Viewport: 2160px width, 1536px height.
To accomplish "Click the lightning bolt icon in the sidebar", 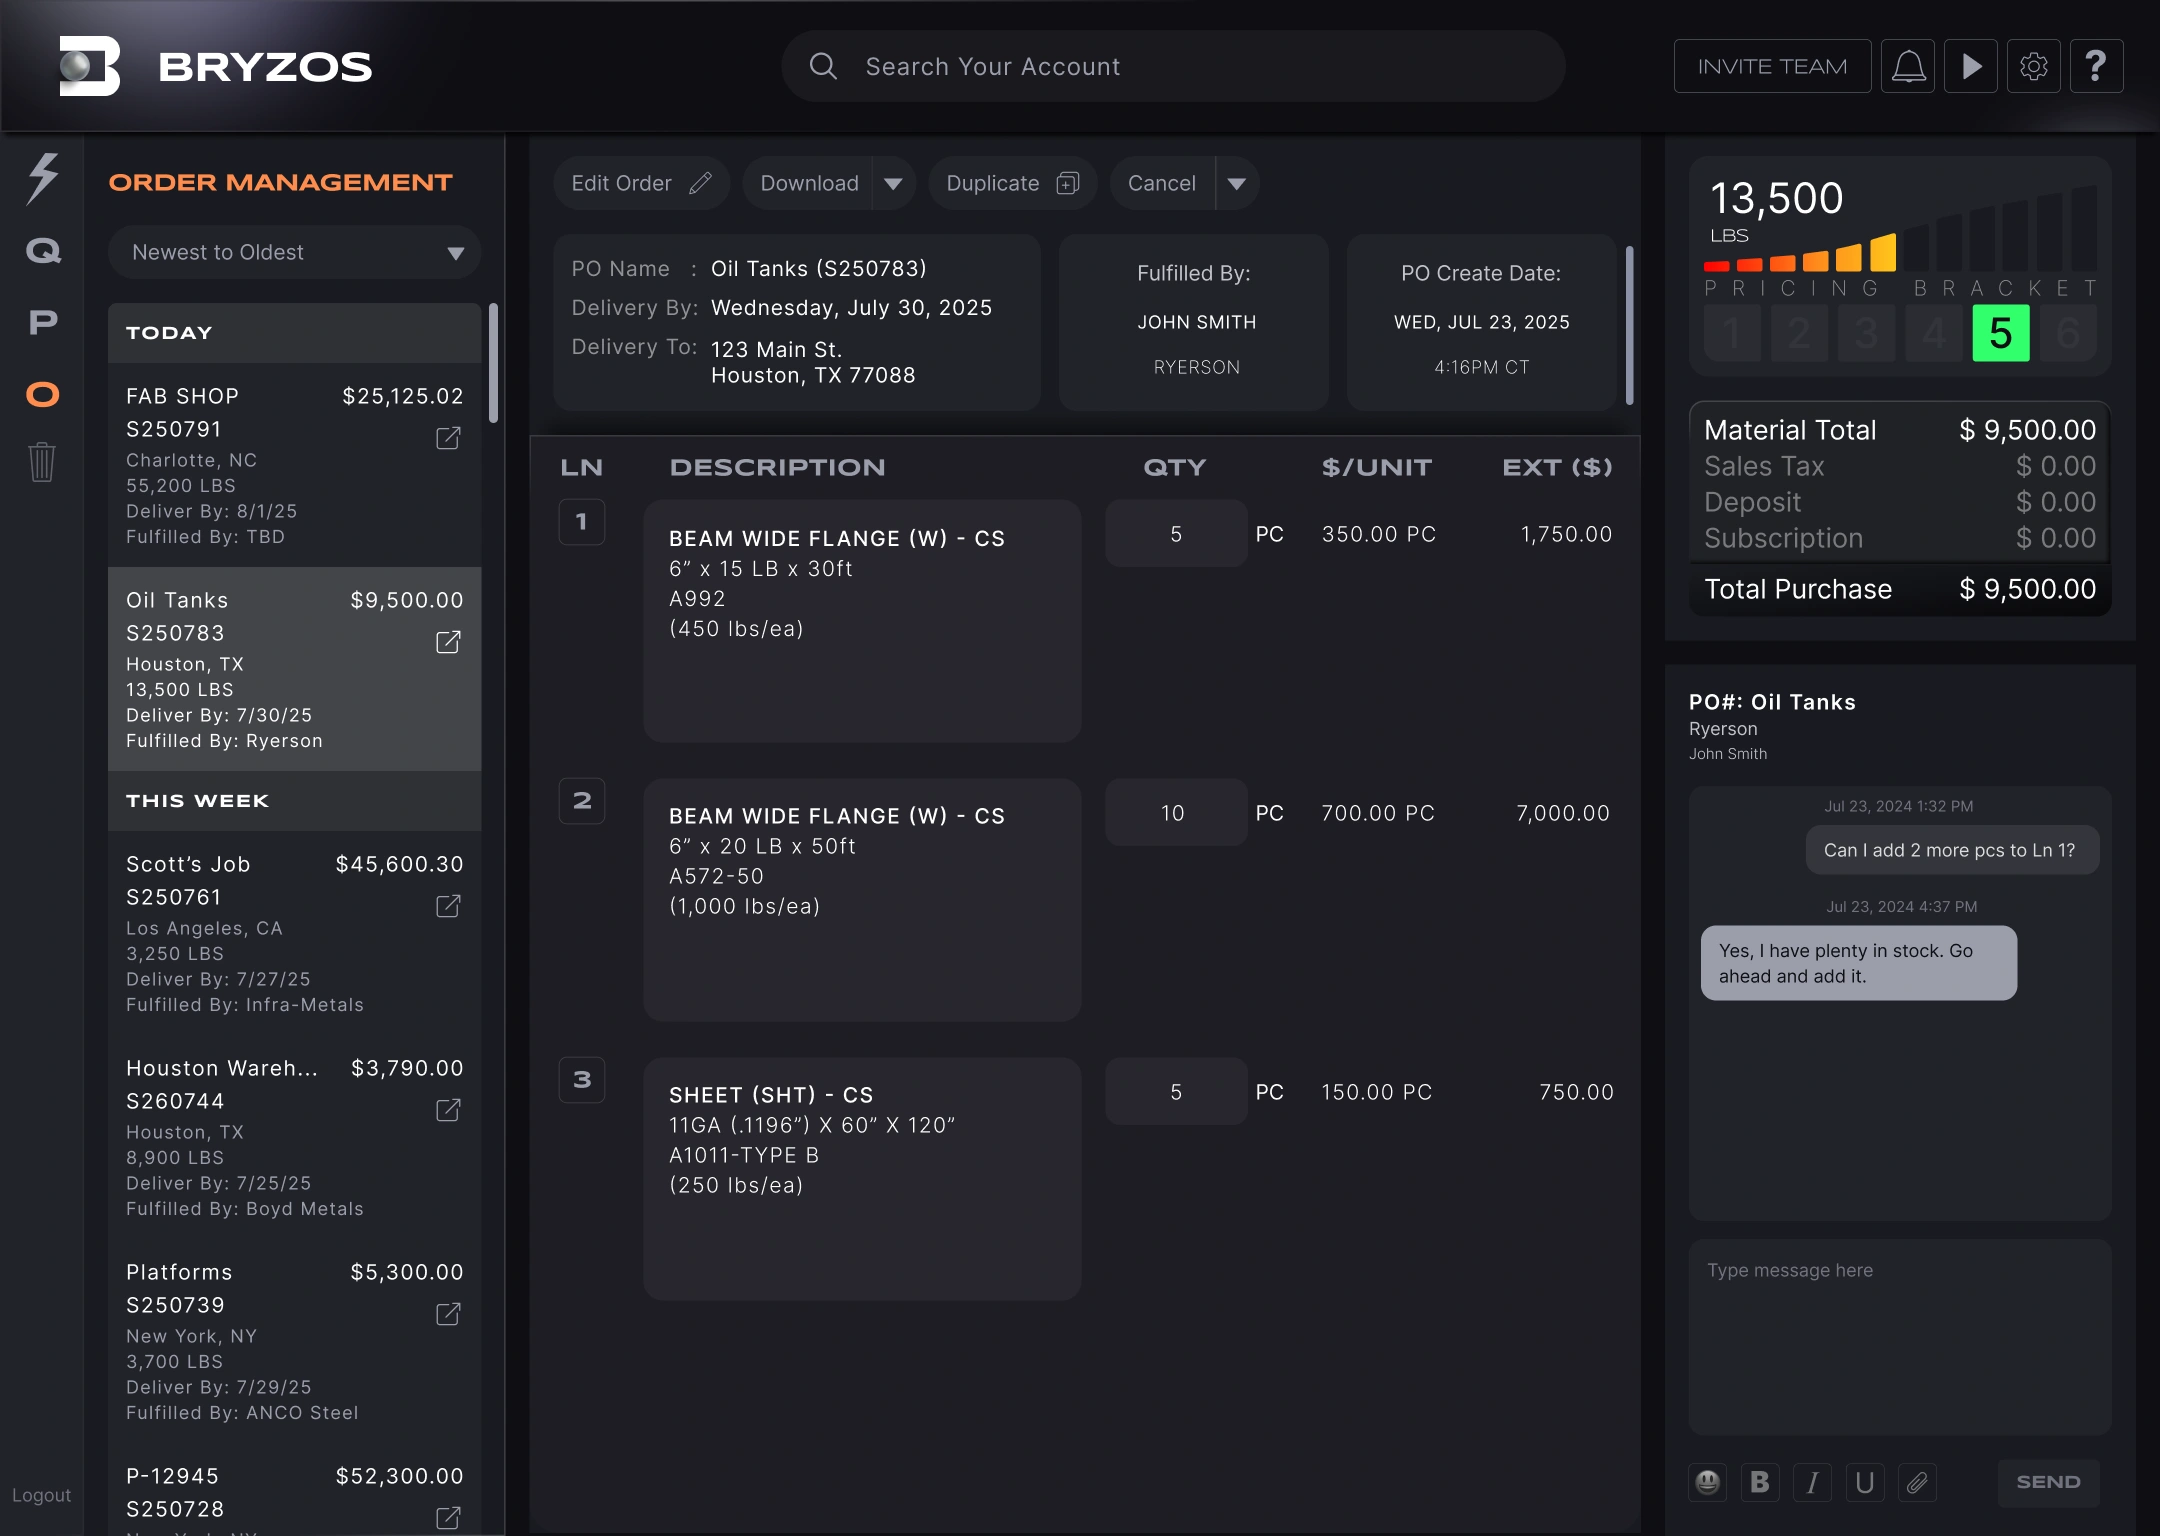I will (x=41, y=178).
